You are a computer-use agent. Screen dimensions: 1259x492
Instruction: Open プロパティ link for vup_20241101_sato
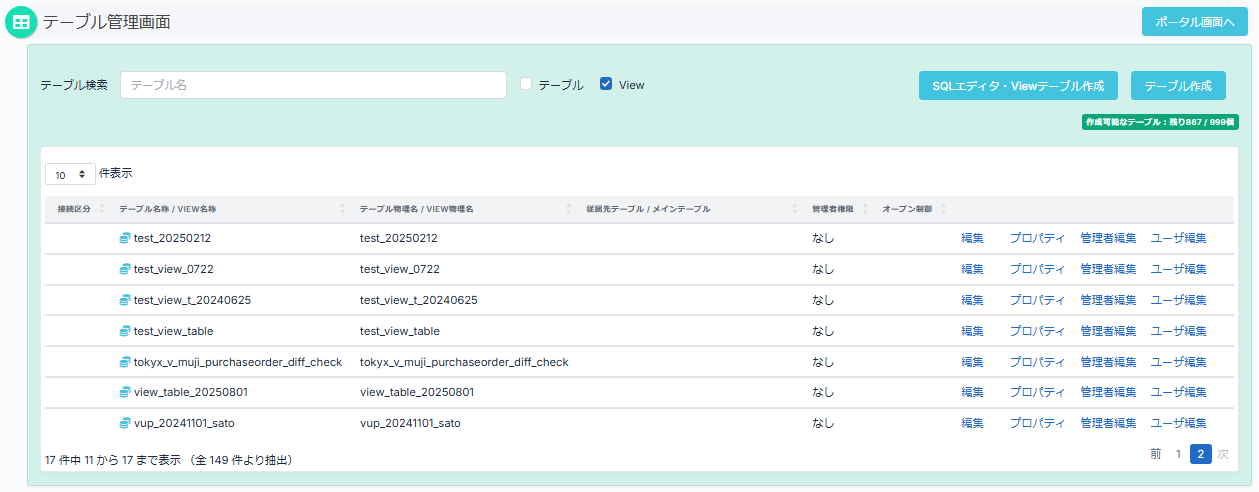[1037, 424]
